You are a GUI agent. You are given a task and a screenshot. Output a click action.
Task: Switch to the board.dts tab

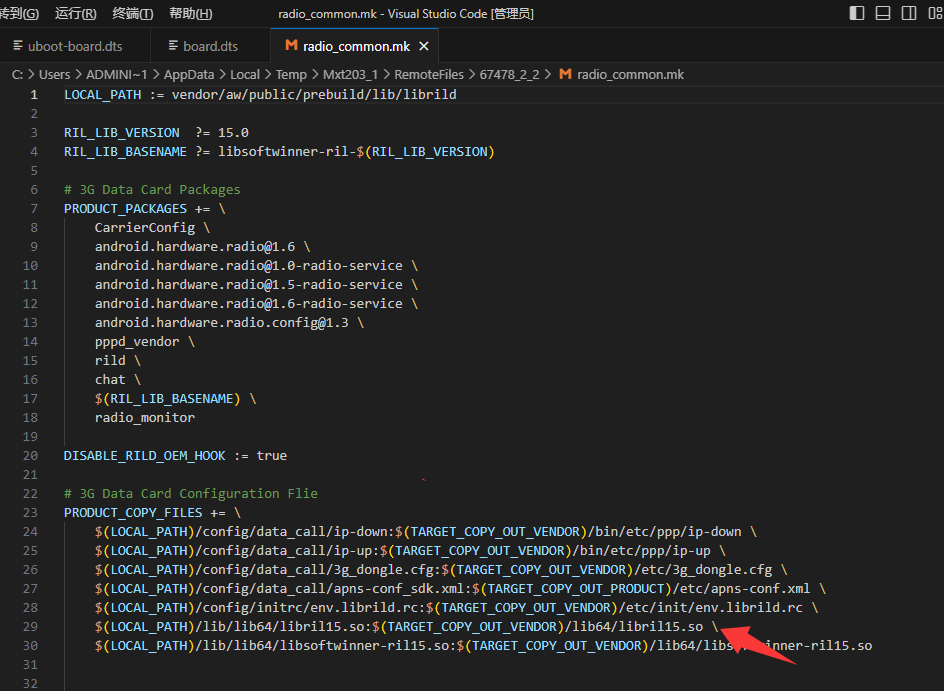coord(210,46)
